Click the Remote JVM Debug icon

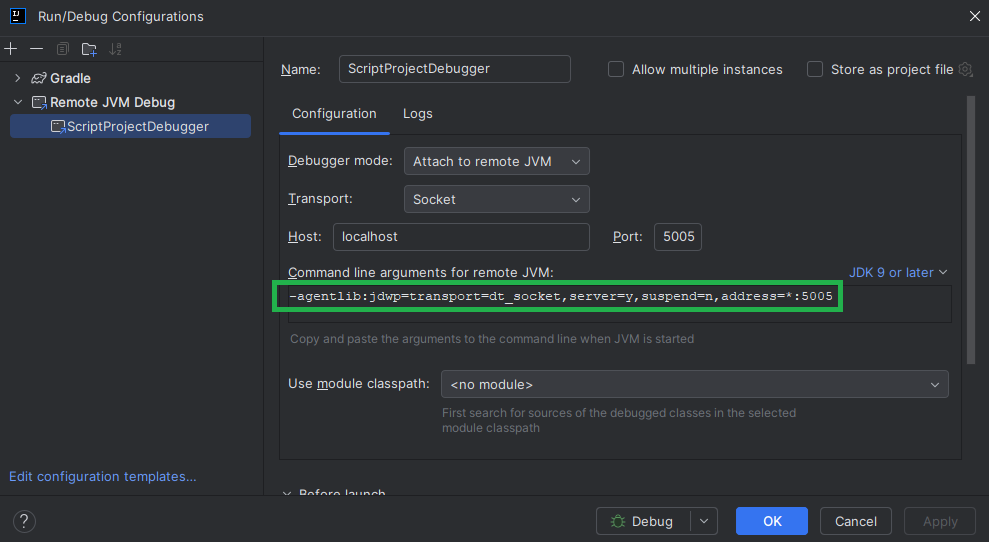click(x=39, y=102)
